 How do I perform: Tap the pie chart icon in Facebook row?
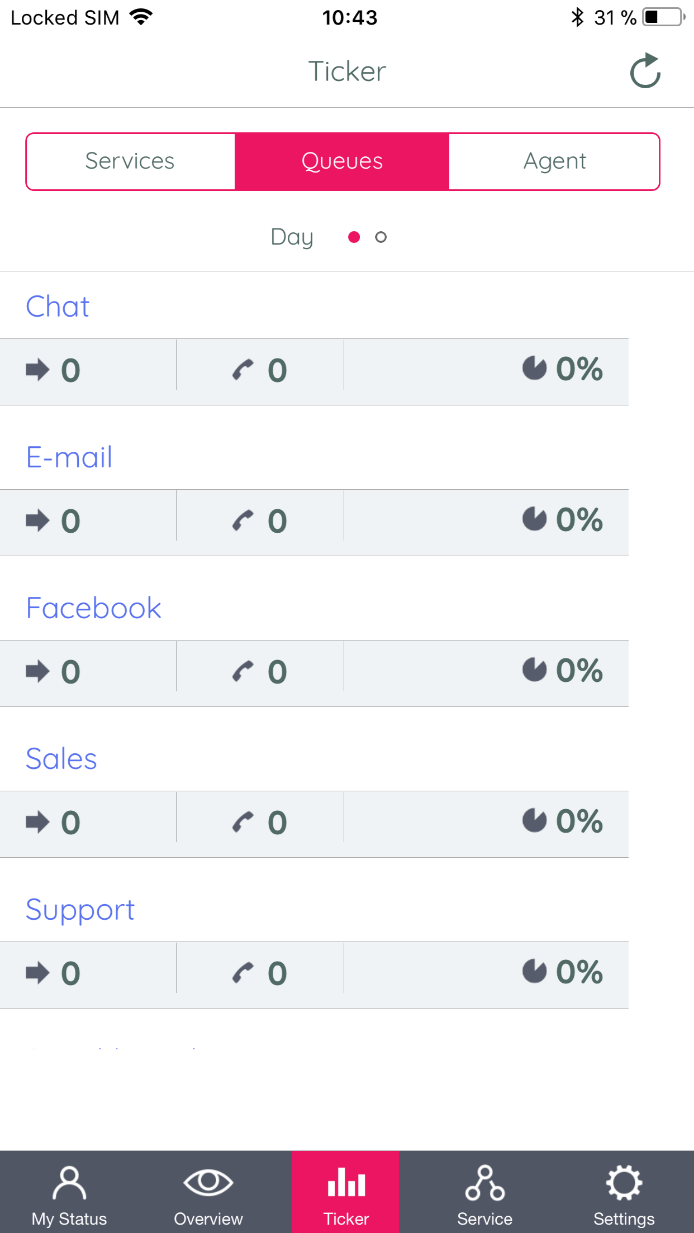pyautogui.click(x=535, y=670)
